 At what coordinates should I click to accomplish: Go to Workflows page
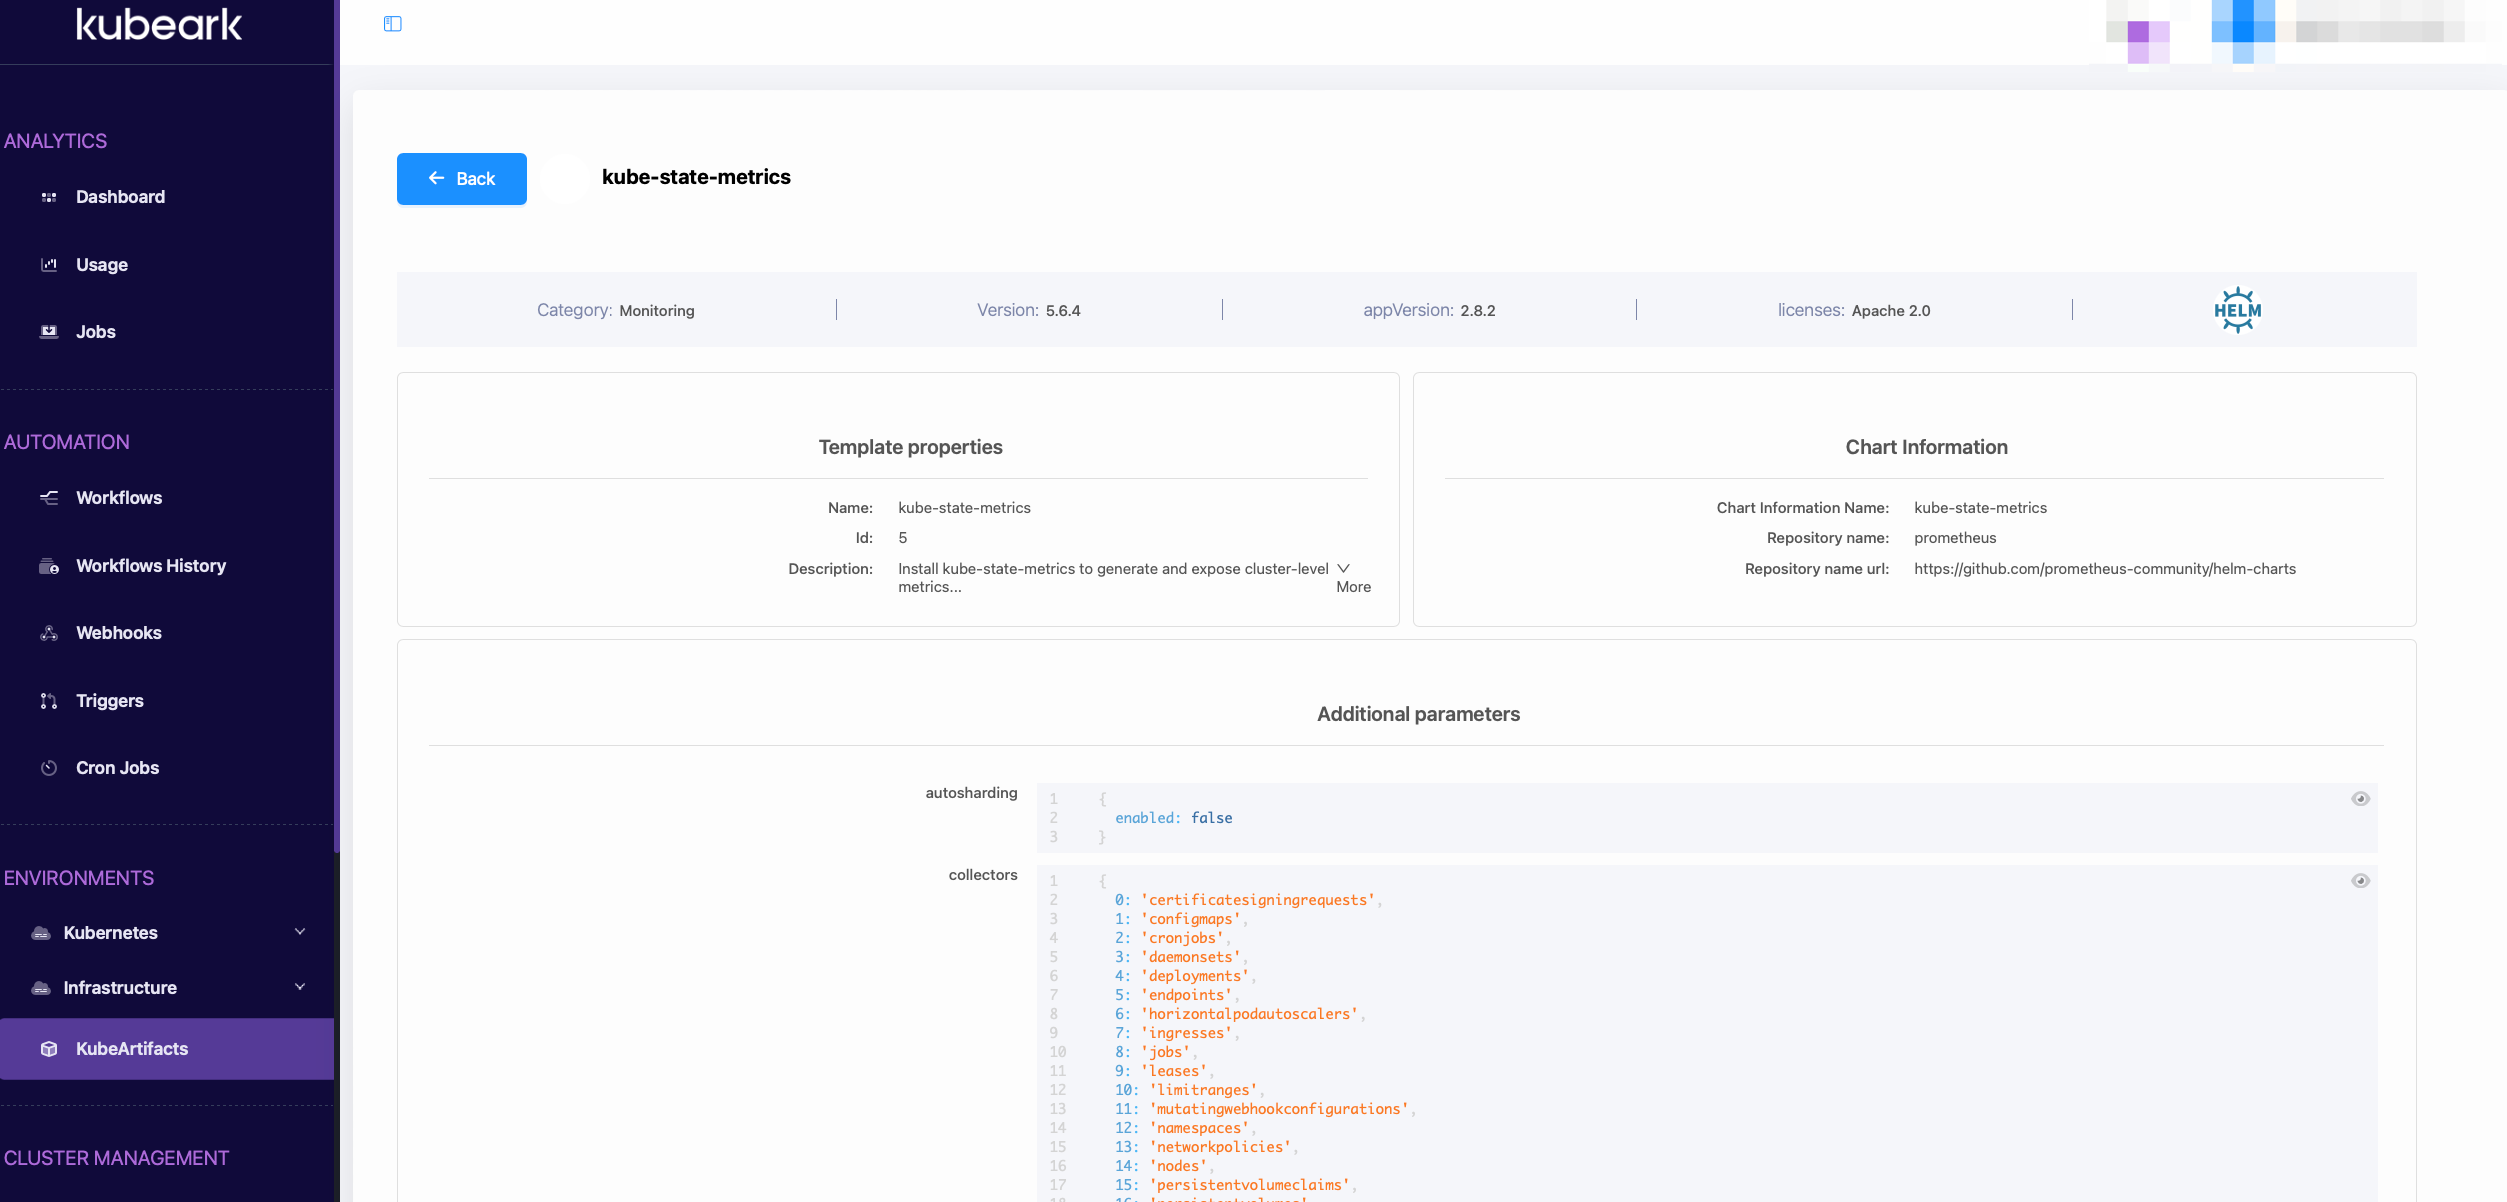point(119,498)
